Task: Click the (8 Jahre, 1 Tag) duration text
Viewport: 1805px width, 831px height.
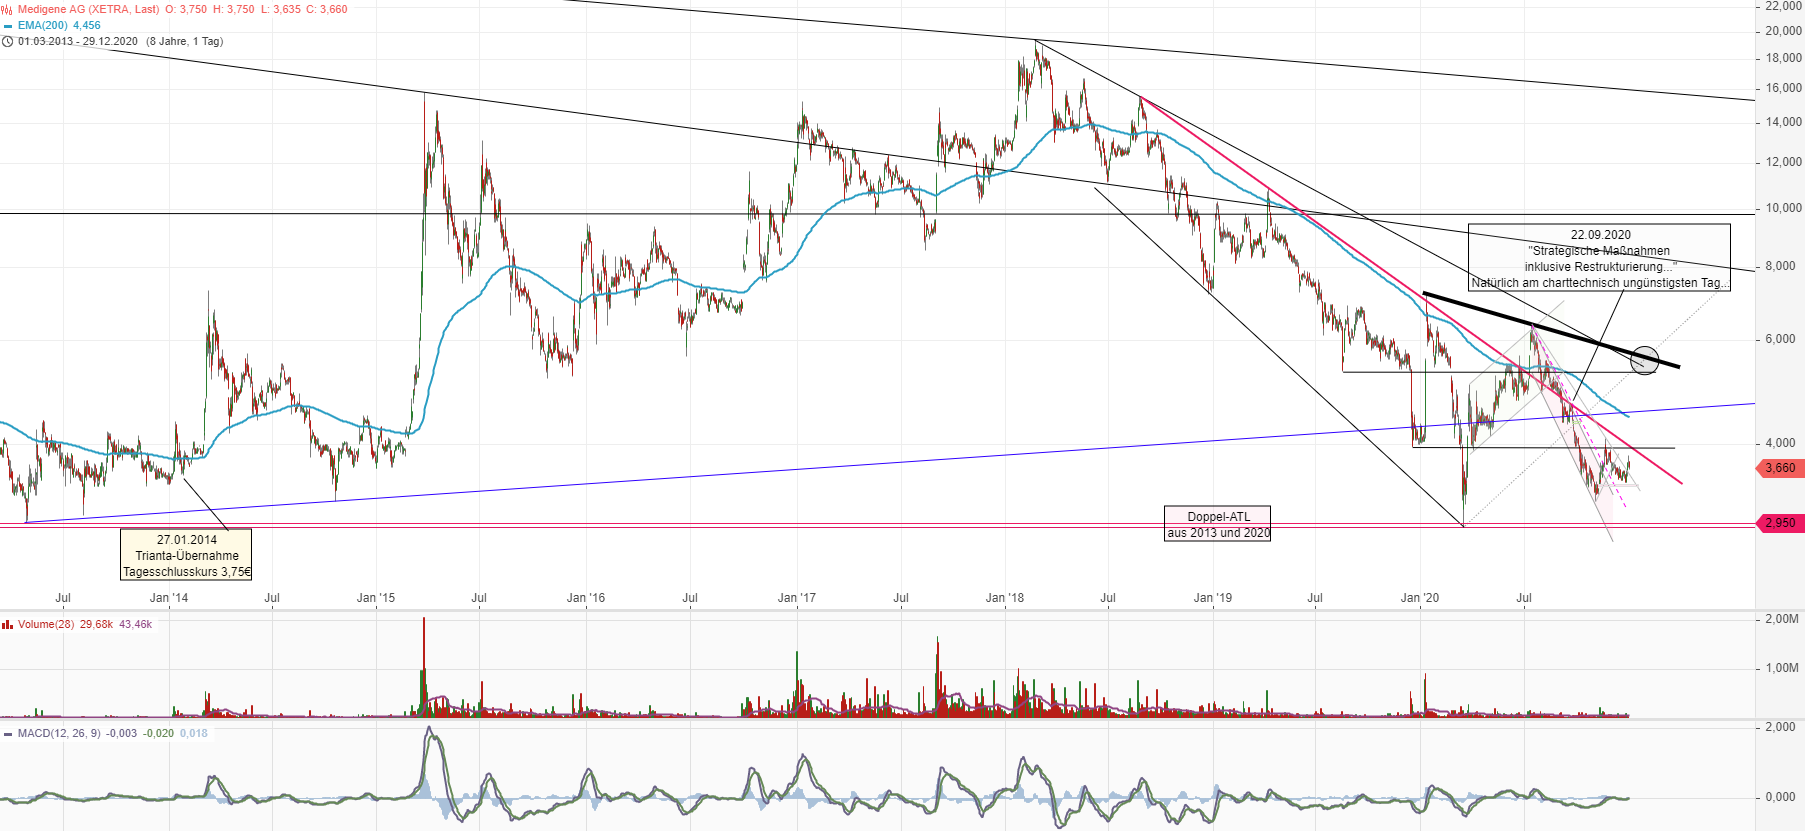Action: click(x=185, y=41)
